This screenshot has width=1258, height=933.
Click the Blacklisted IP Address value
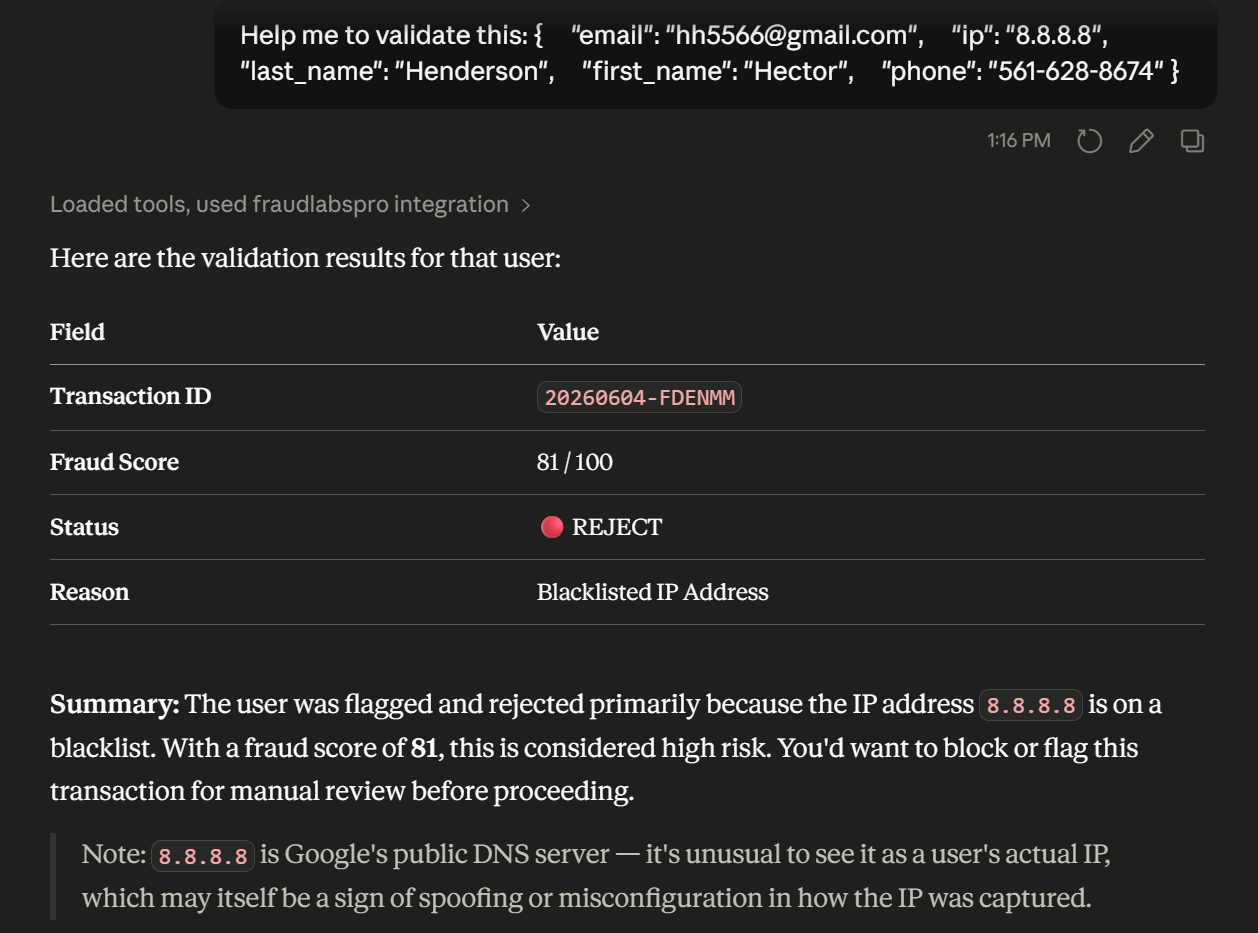pyautogui.click(x=652, y=592)
